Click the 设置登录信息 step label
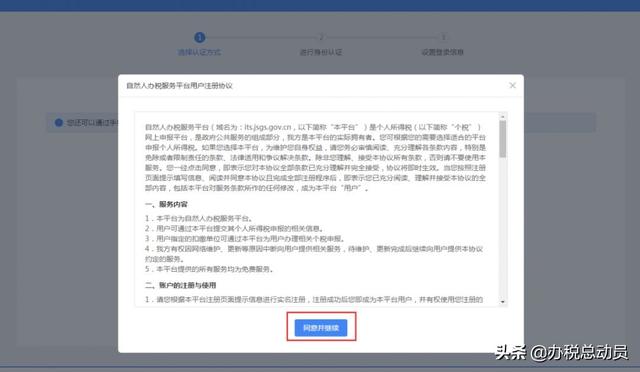 [x=442, y=52]
